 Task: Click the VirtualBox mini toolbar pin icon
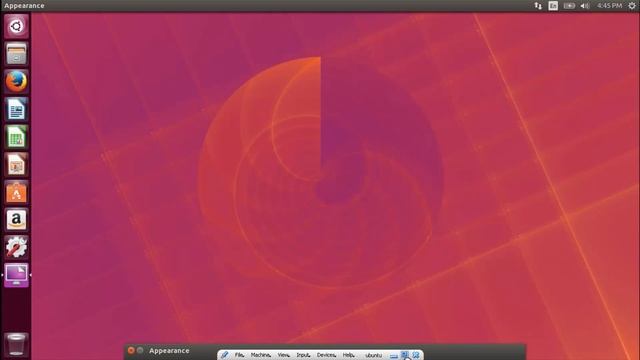pos(224,355)
